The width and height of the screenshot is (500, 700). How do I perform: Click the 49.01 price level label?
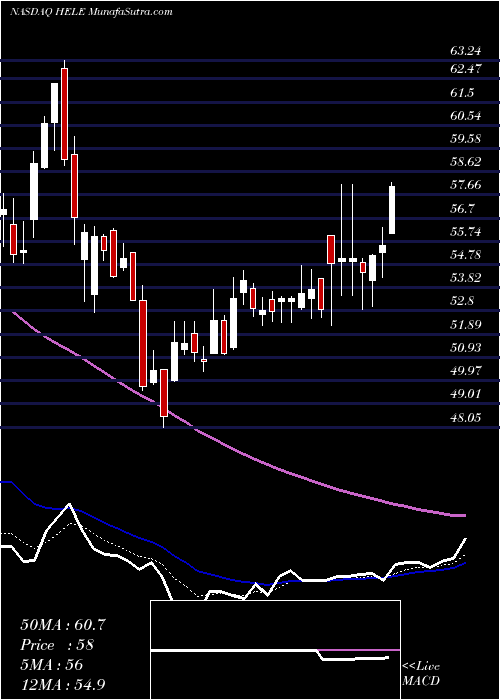466,394
